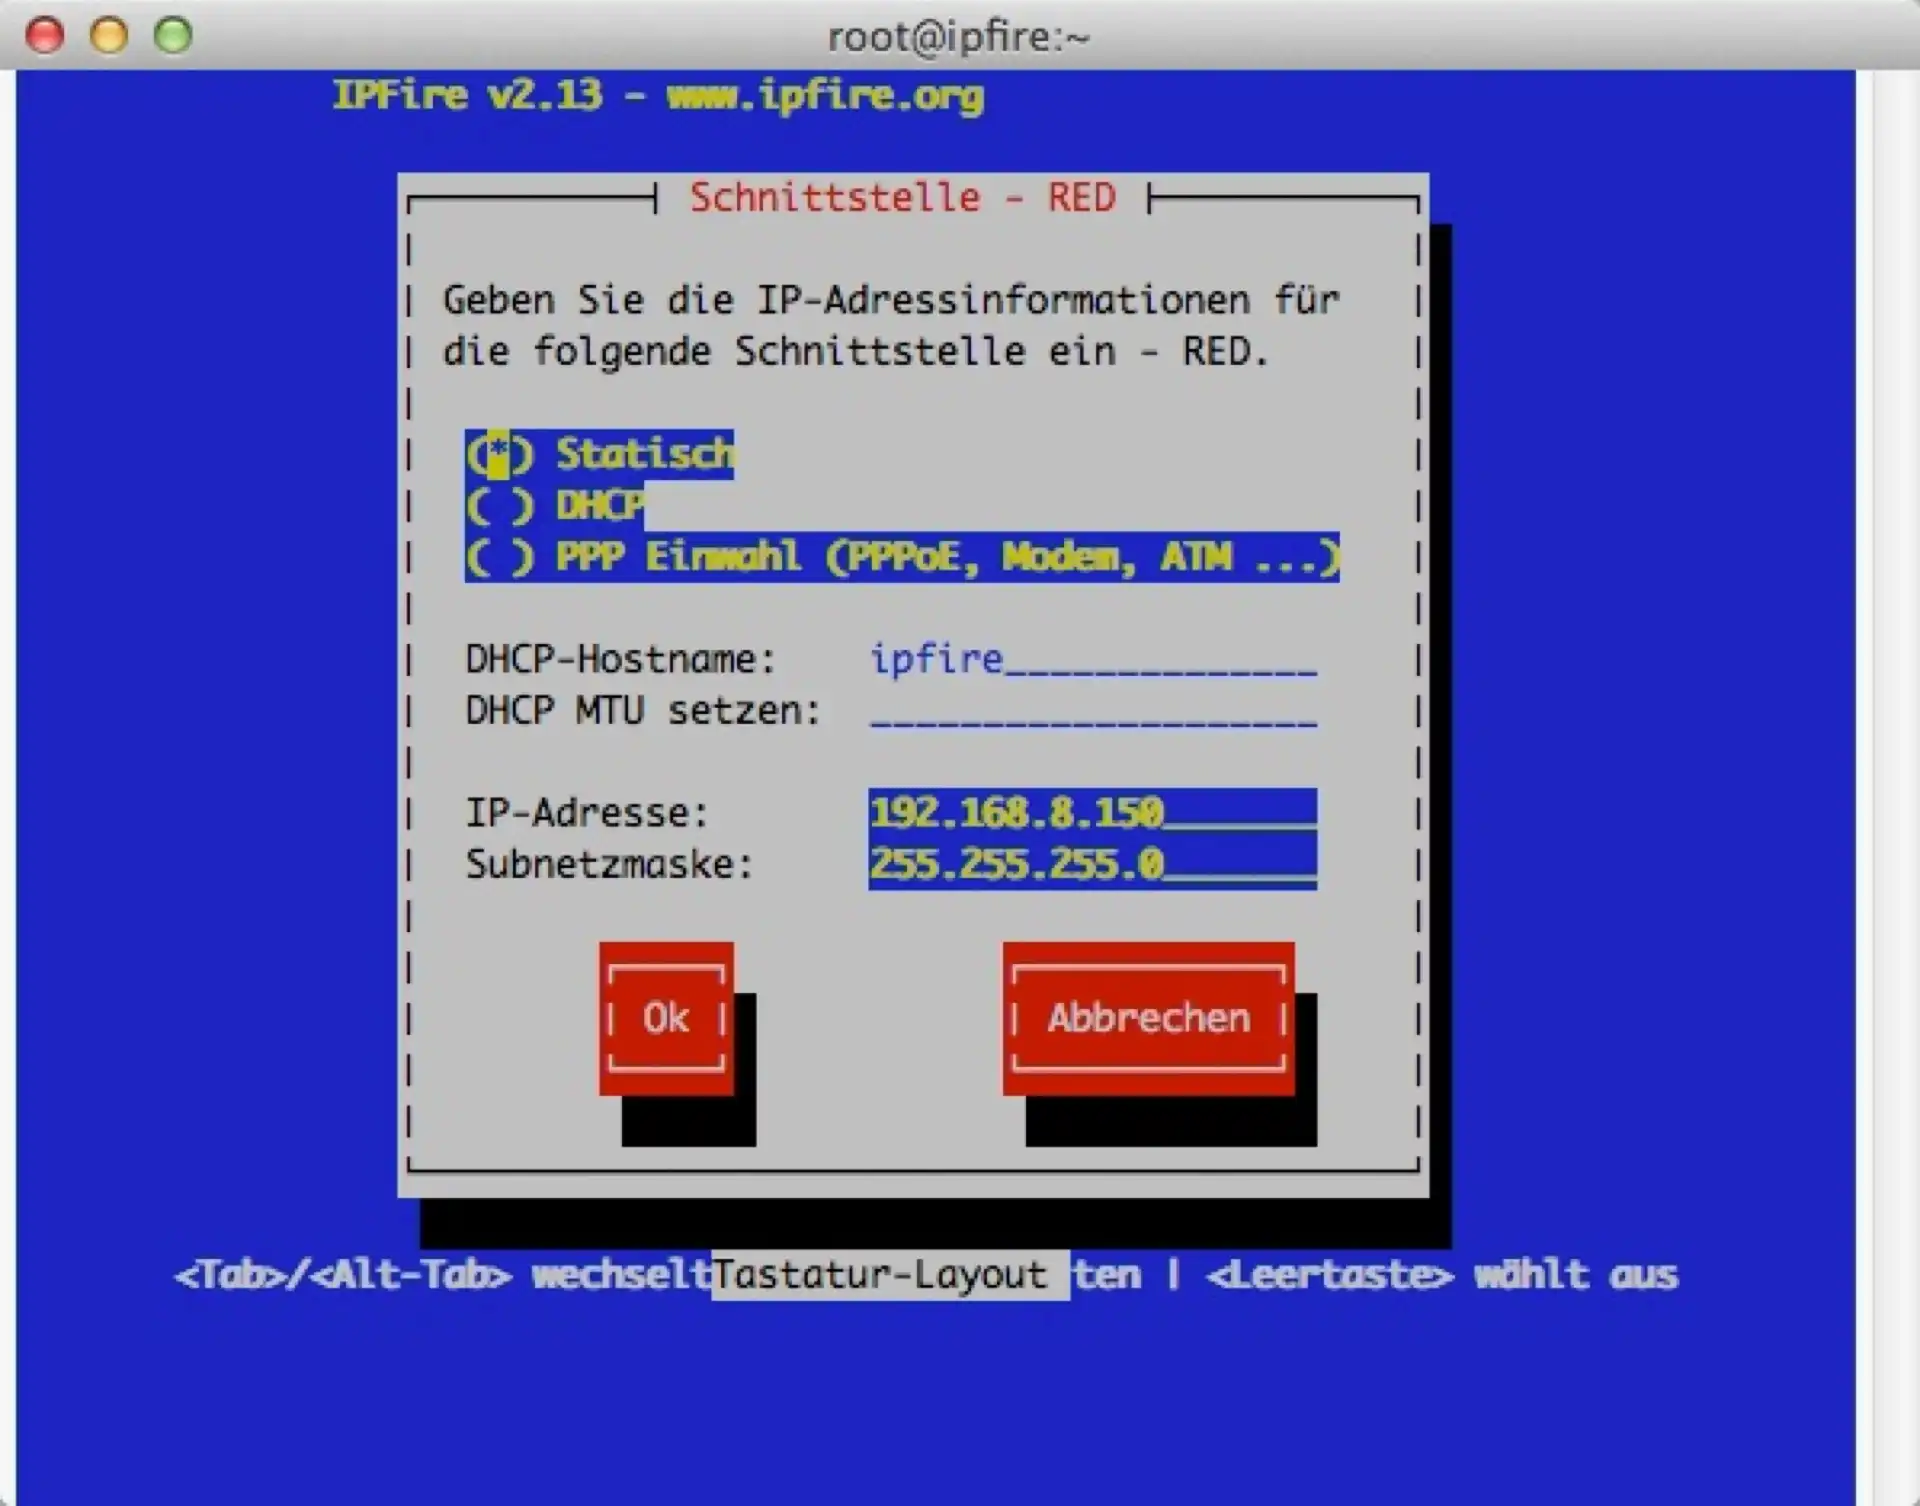Click the asterisk in Statisch radio
The image size is (1920, 1506).
(499, 455)
